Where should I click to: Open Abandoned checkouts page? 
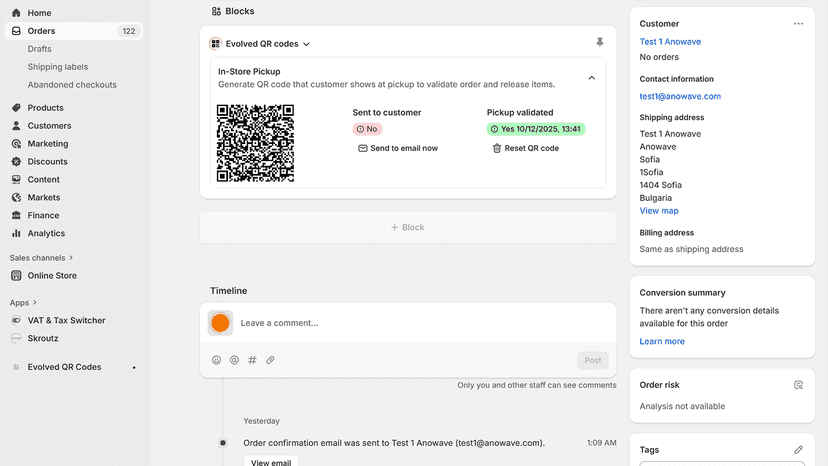72,85
